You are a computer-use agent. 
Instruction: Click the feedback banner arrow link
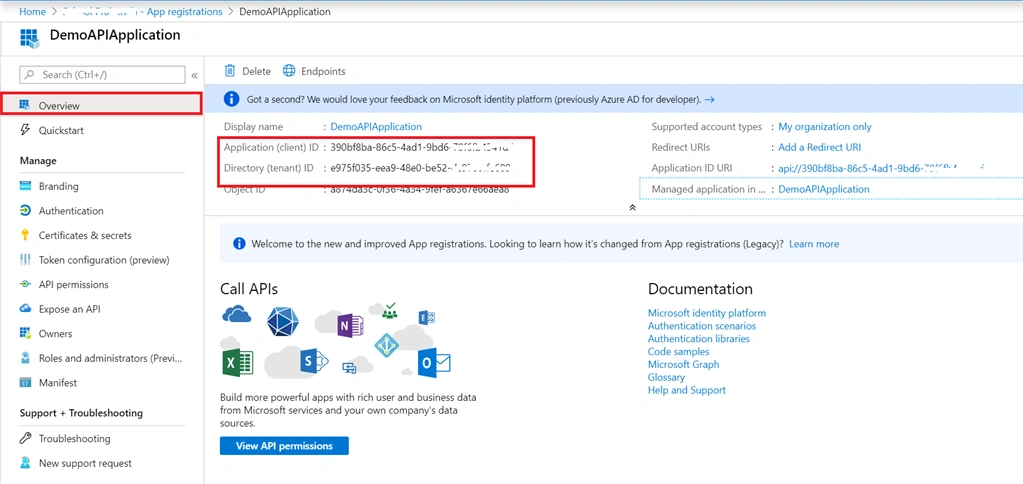pos(710,100)
